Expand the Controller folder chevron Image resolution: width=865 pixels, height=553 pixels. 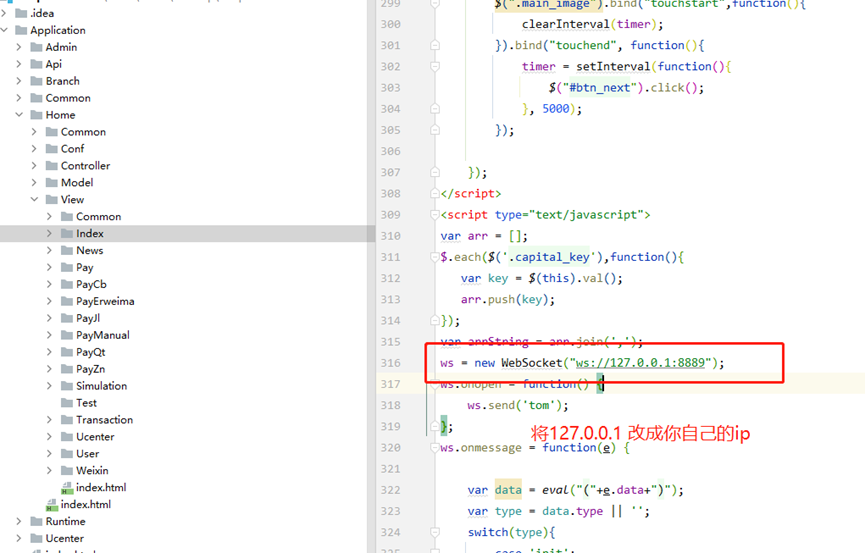click(34, 166)
